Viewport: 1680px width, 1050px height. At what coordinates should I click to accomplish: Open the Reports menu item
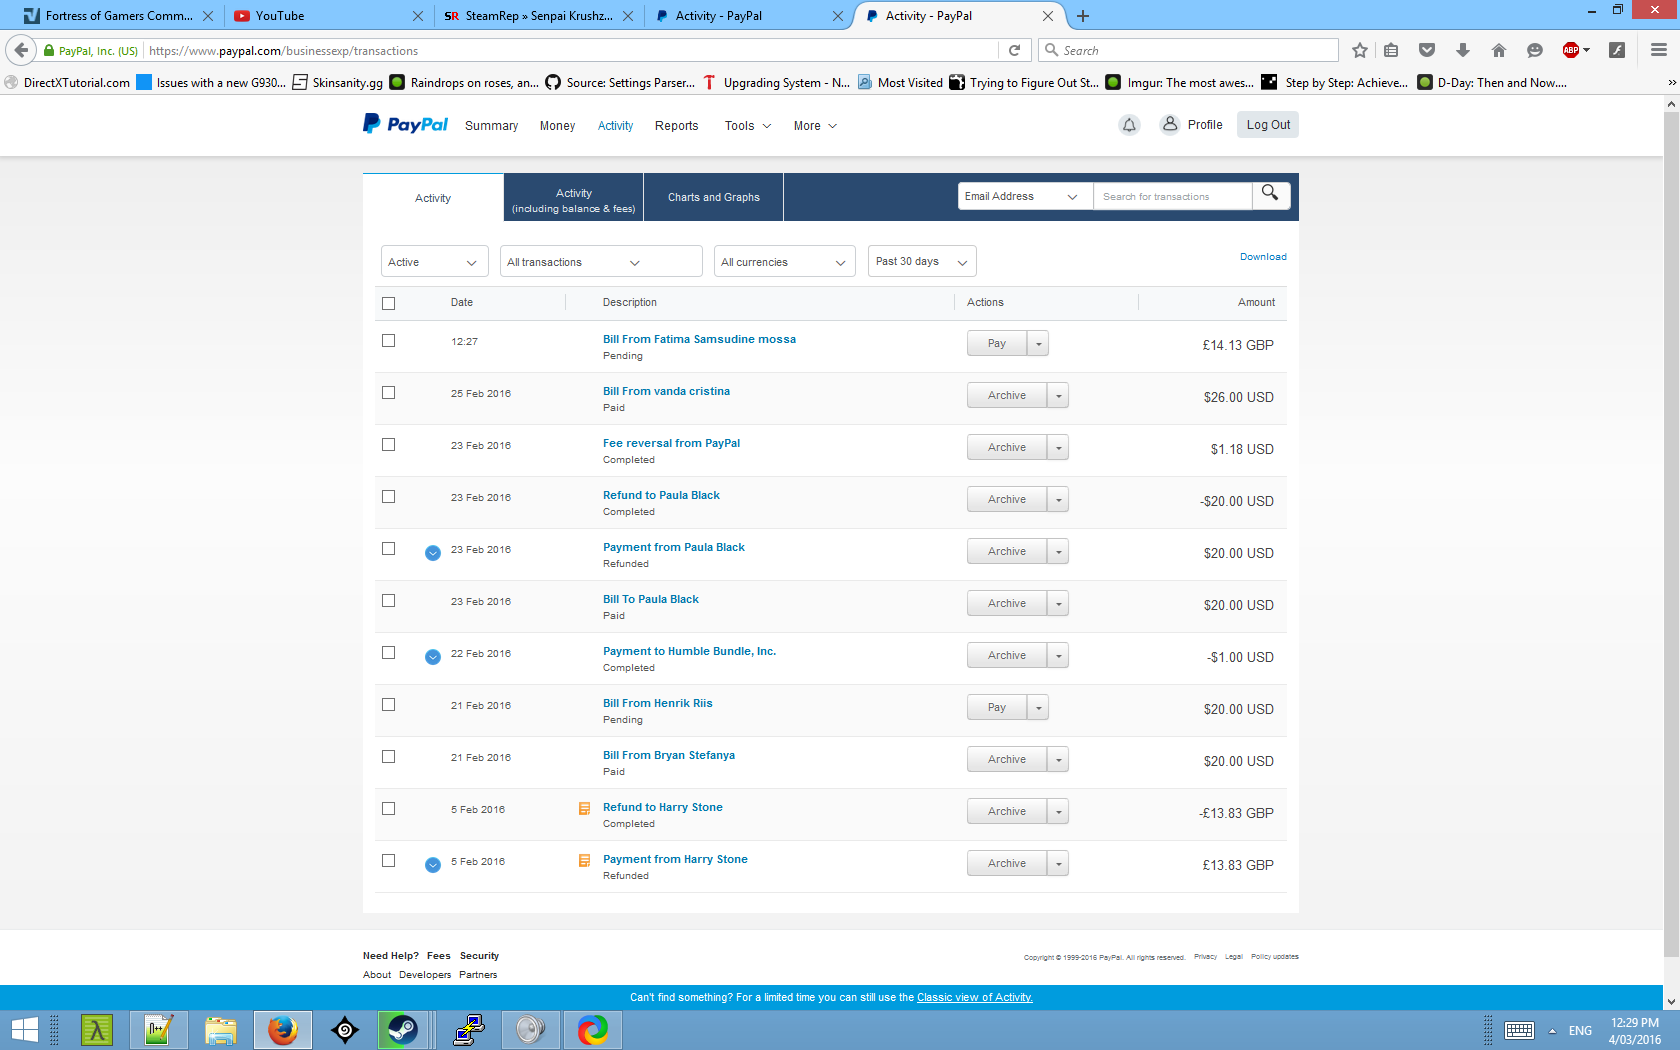pos(676,126)
